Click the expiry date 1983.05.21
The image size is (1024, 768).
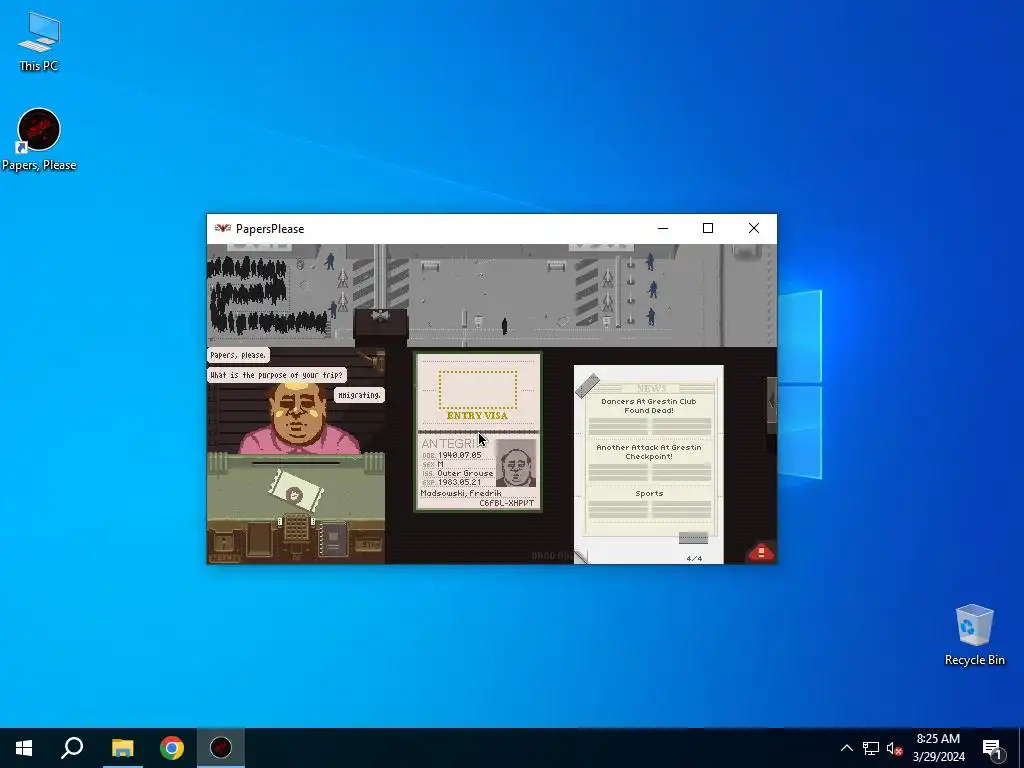click(x=459, y=482)
